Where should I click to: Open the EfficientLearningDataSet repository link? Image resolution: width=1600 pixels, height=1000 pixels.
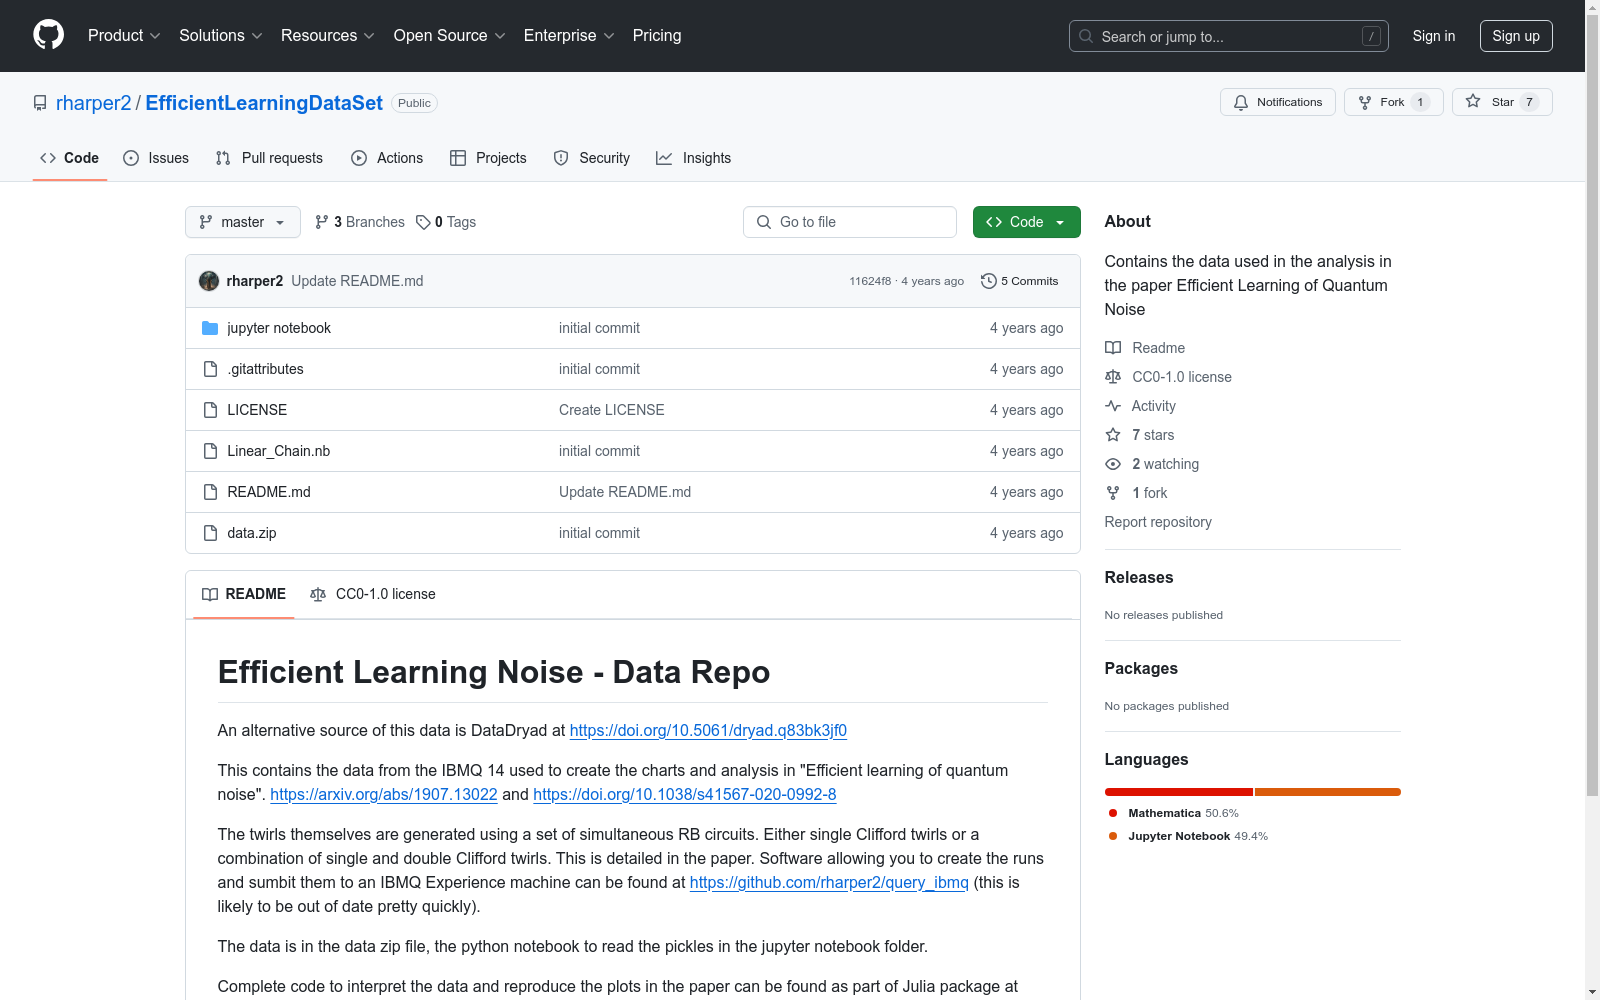(264, 103)
